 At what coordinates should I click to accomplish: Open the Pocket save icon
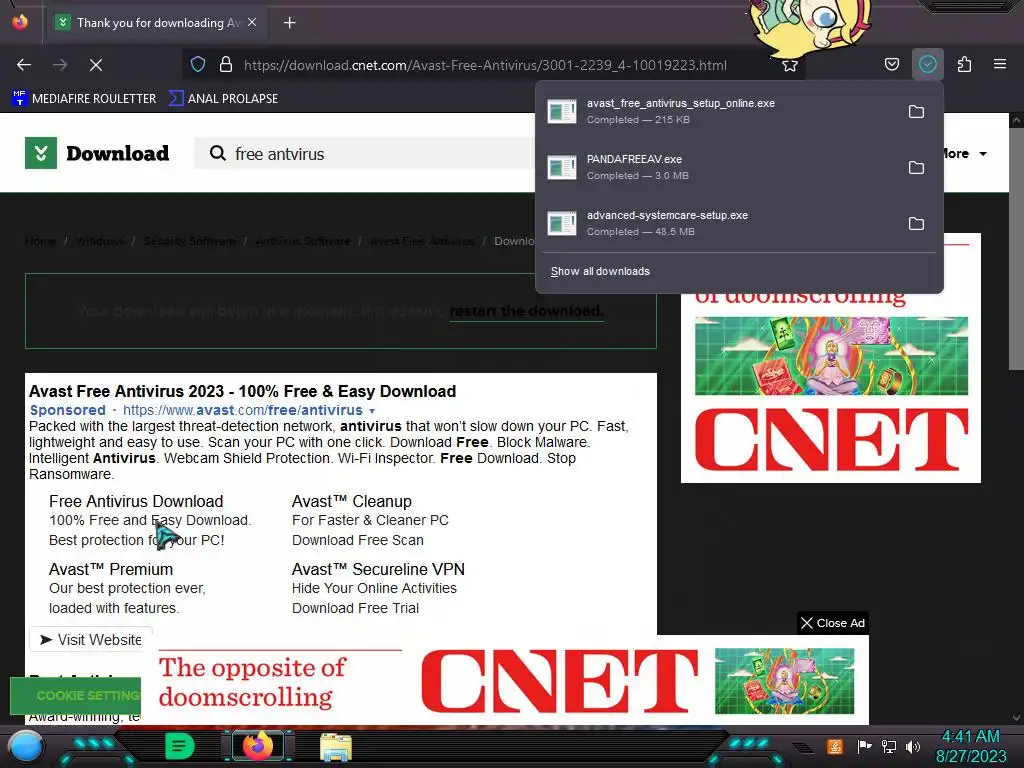[x=891, y=64]
